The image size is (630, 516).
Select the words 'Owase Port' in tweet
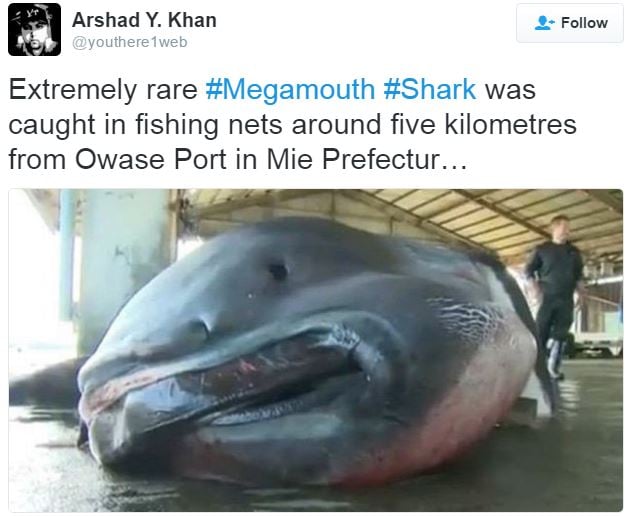tap(151, 160)
